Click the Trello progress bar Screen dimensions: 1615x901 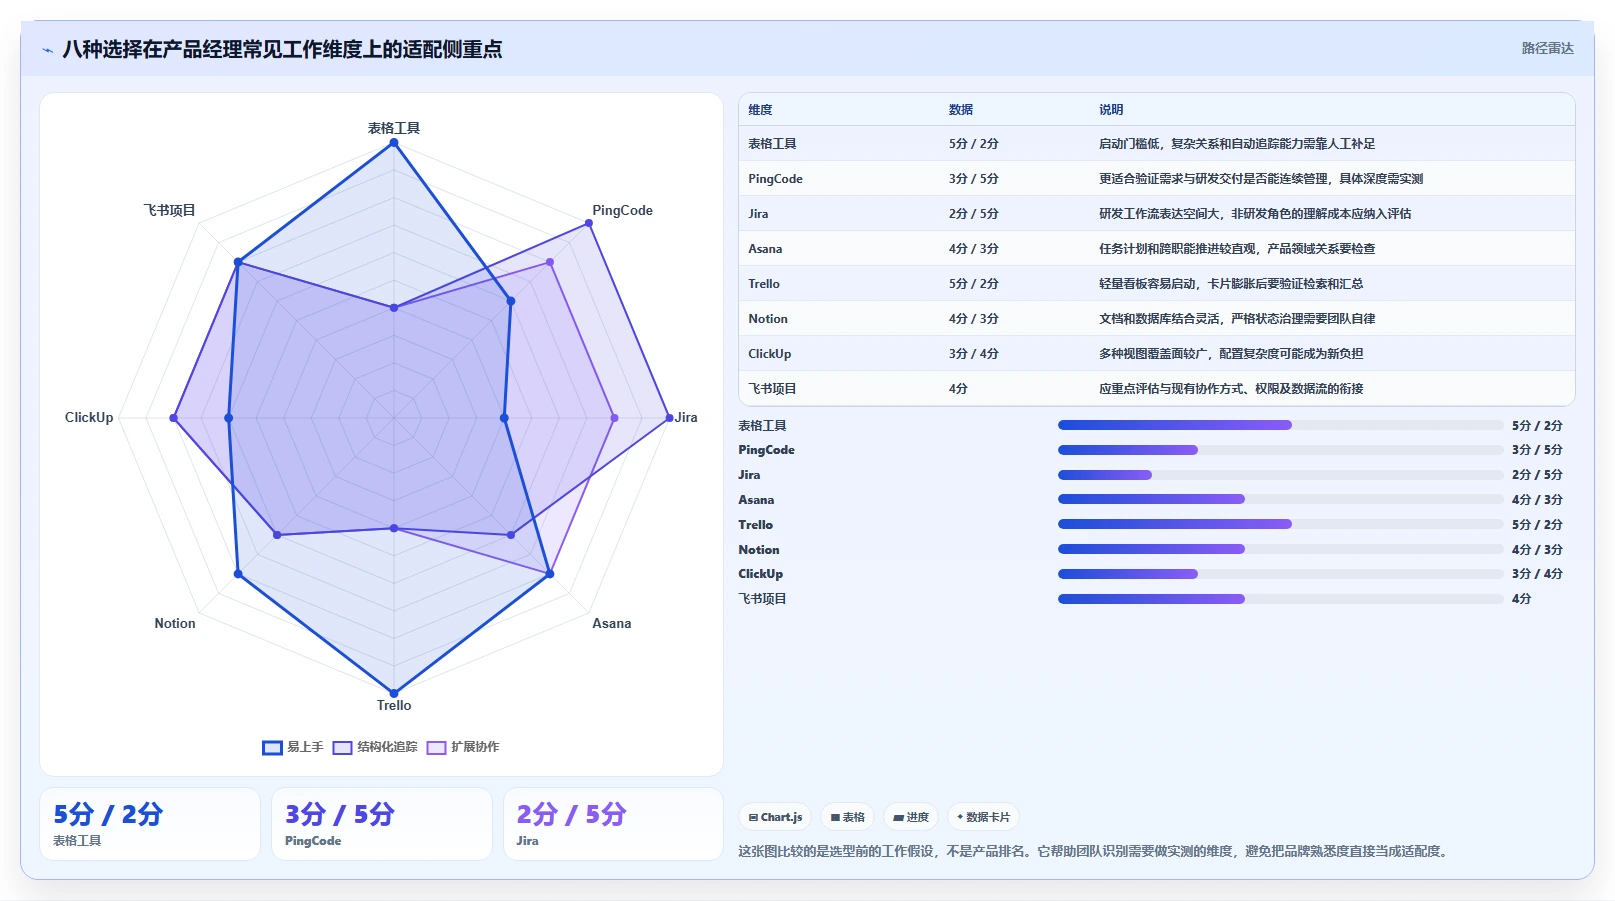1280,524
